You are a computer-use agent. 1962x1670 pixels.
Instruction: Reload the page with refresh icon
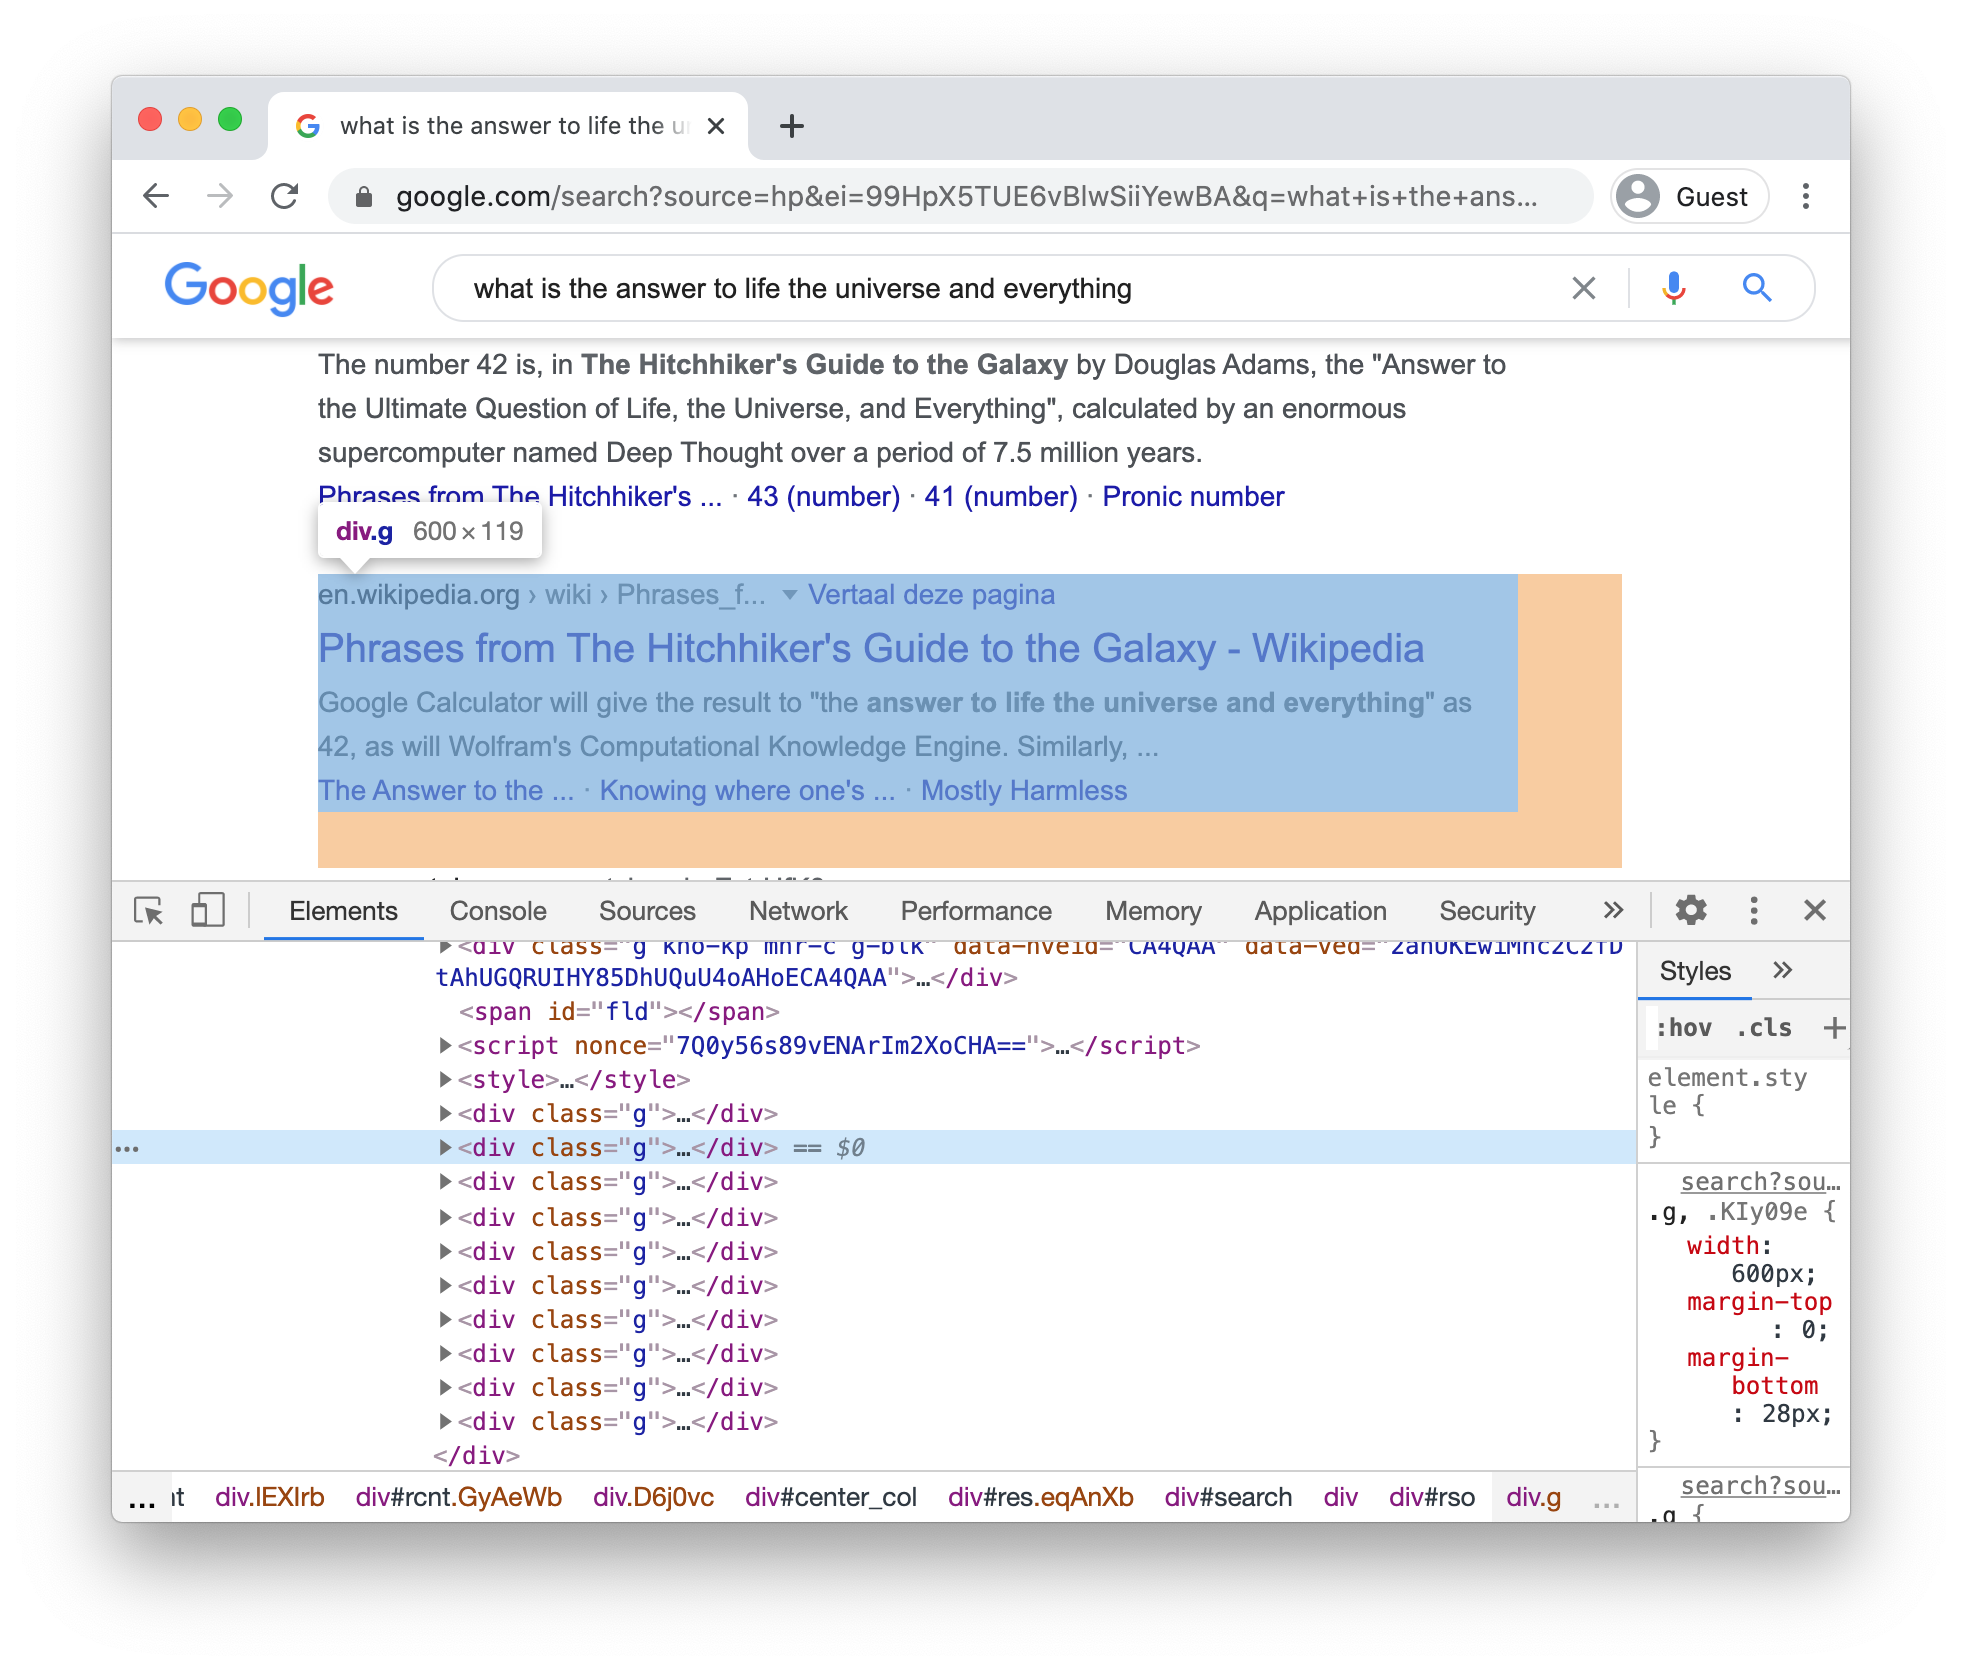coord(285,196)
